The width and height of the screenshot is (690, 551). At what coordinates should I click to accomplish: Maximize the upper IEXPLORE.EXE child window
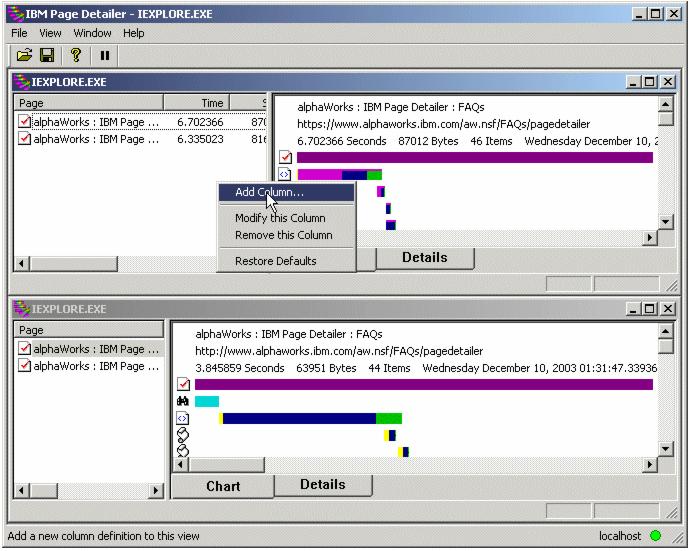click(650, 82)
